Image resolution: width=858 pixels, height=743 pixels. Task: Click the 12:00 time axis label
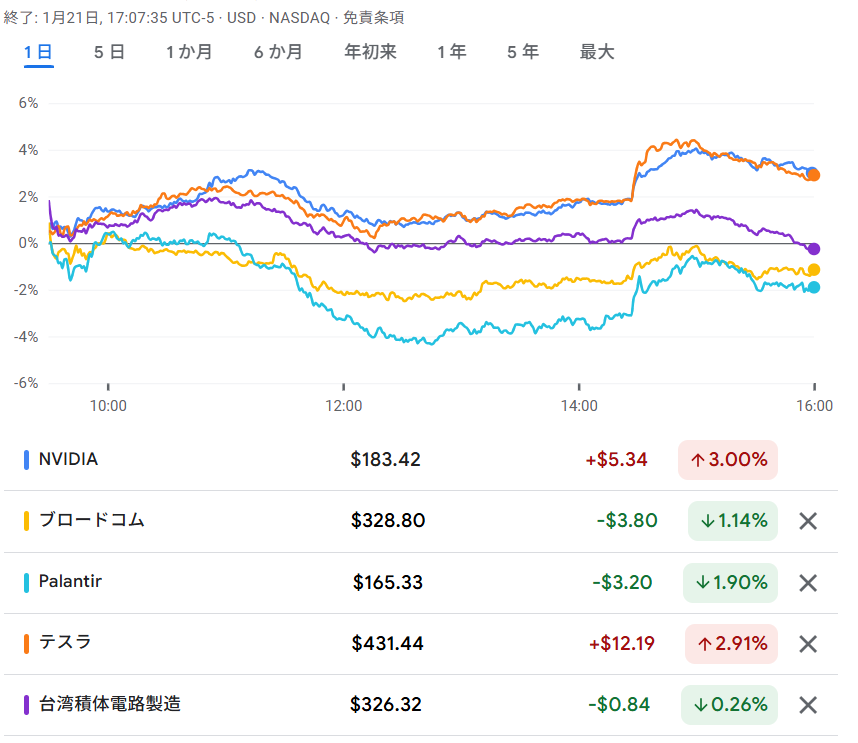click(344, 406)
